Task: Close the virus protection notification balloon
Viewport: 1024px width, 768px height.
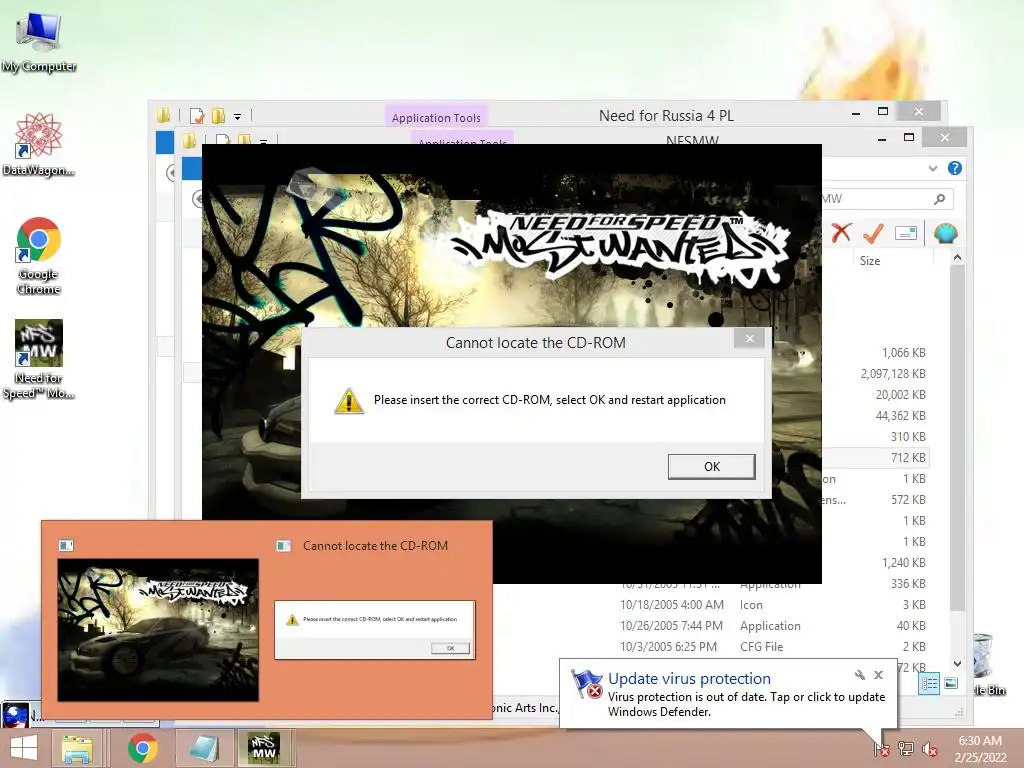Action: pyautogui.click(x=878, y=675)
